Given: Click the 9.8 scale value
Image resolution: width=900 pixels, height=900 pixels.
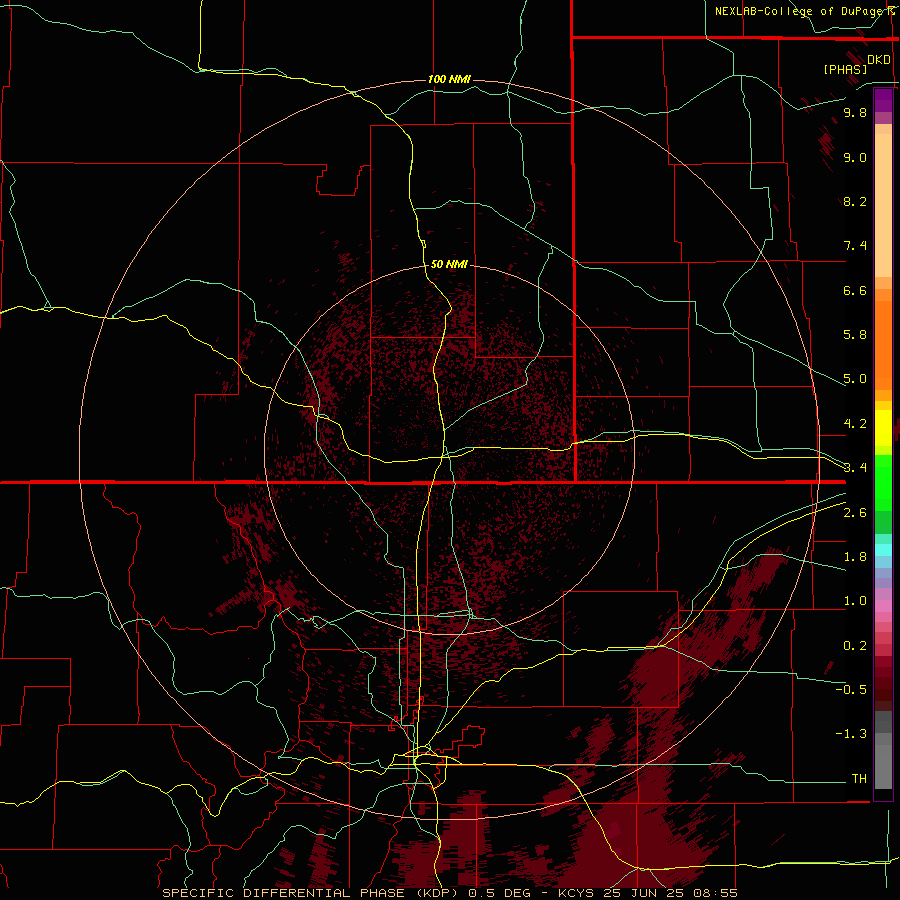Looking at the screenshot, I should click(855, 112).
